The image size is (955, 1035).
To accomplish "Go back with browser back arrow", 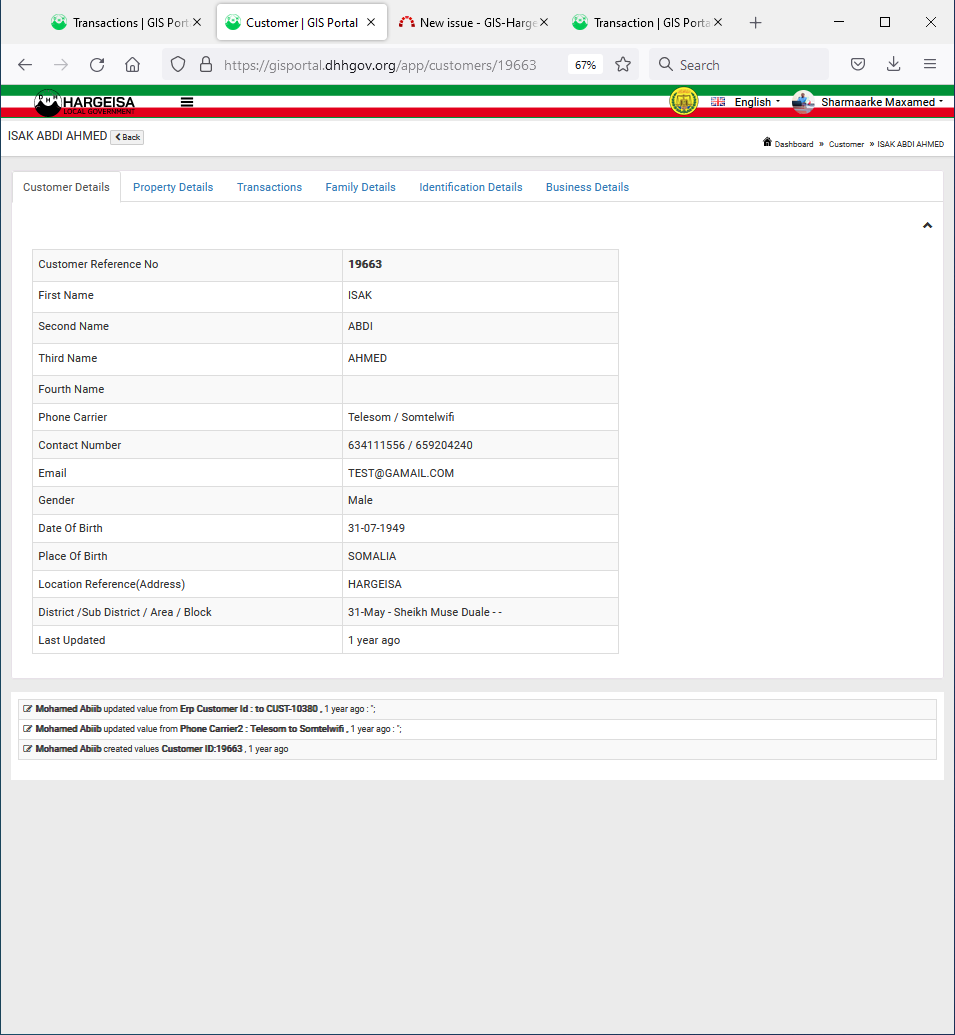I will pyautogui.click(x=25, y=65).
